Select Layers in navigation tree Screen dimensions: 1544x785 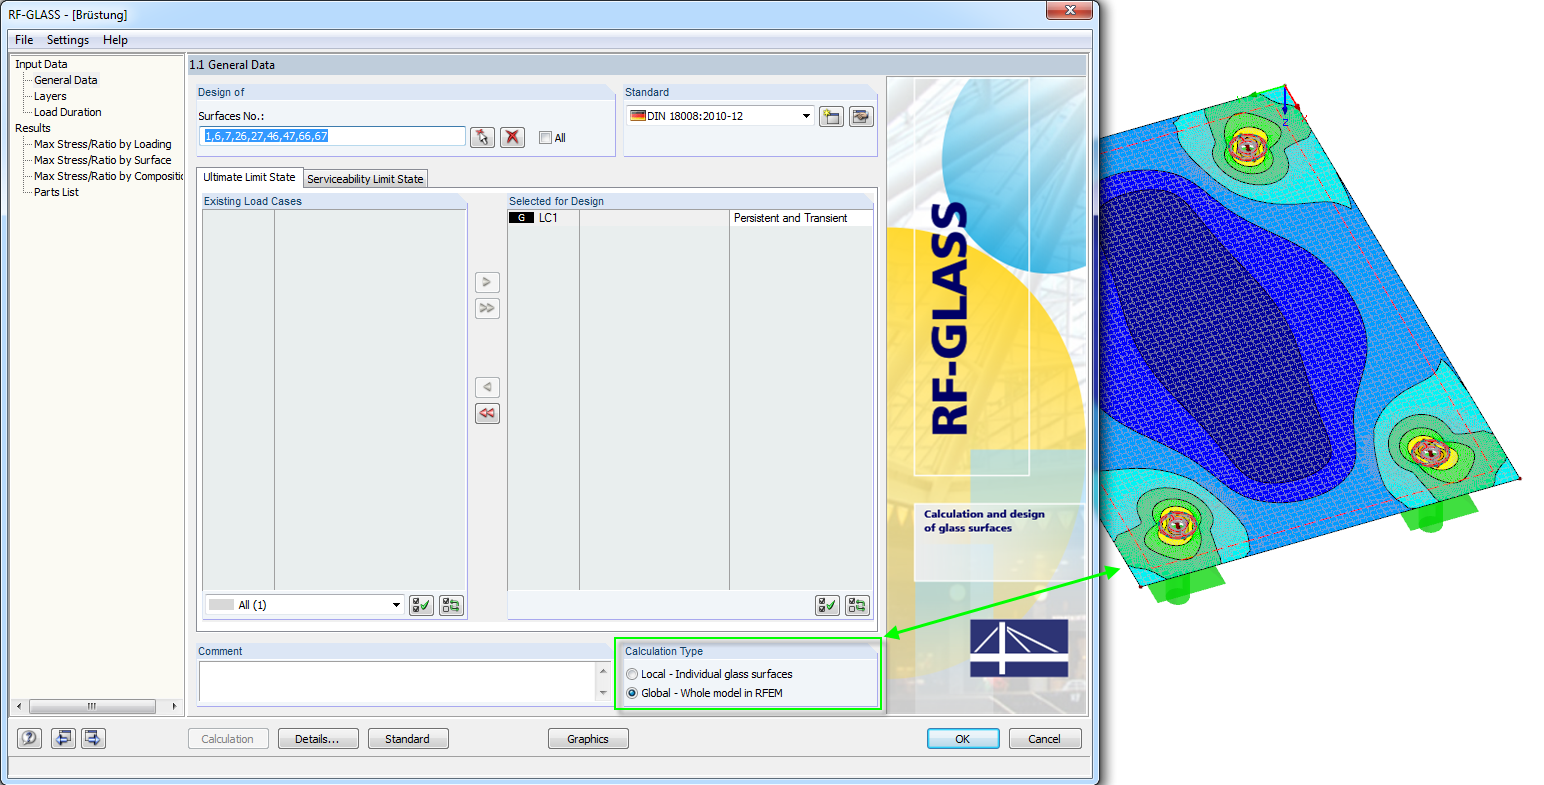(x=50, y=96)
